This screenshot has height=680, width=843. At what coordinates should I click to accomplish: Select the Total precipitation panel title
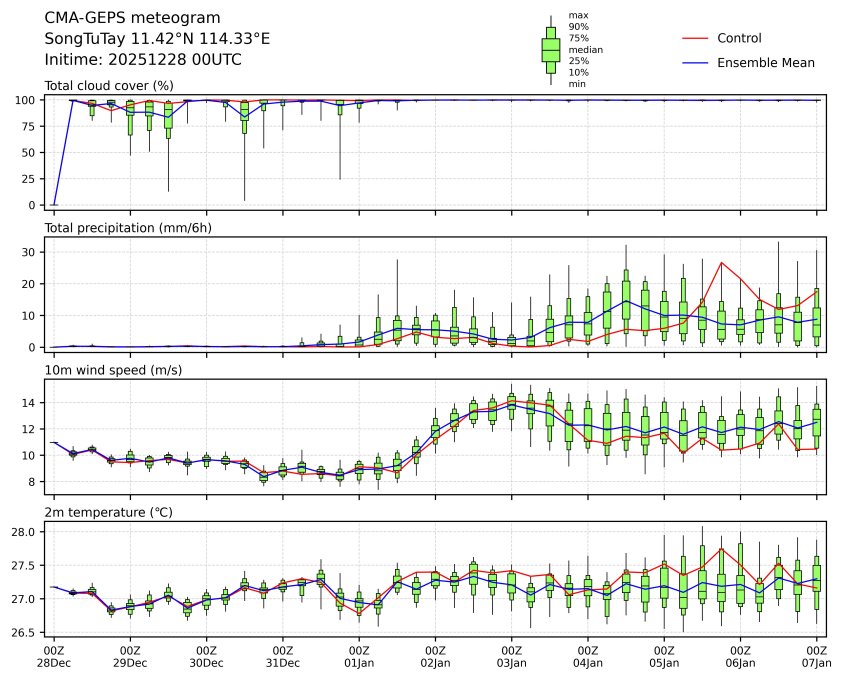(x=128, y=227)
